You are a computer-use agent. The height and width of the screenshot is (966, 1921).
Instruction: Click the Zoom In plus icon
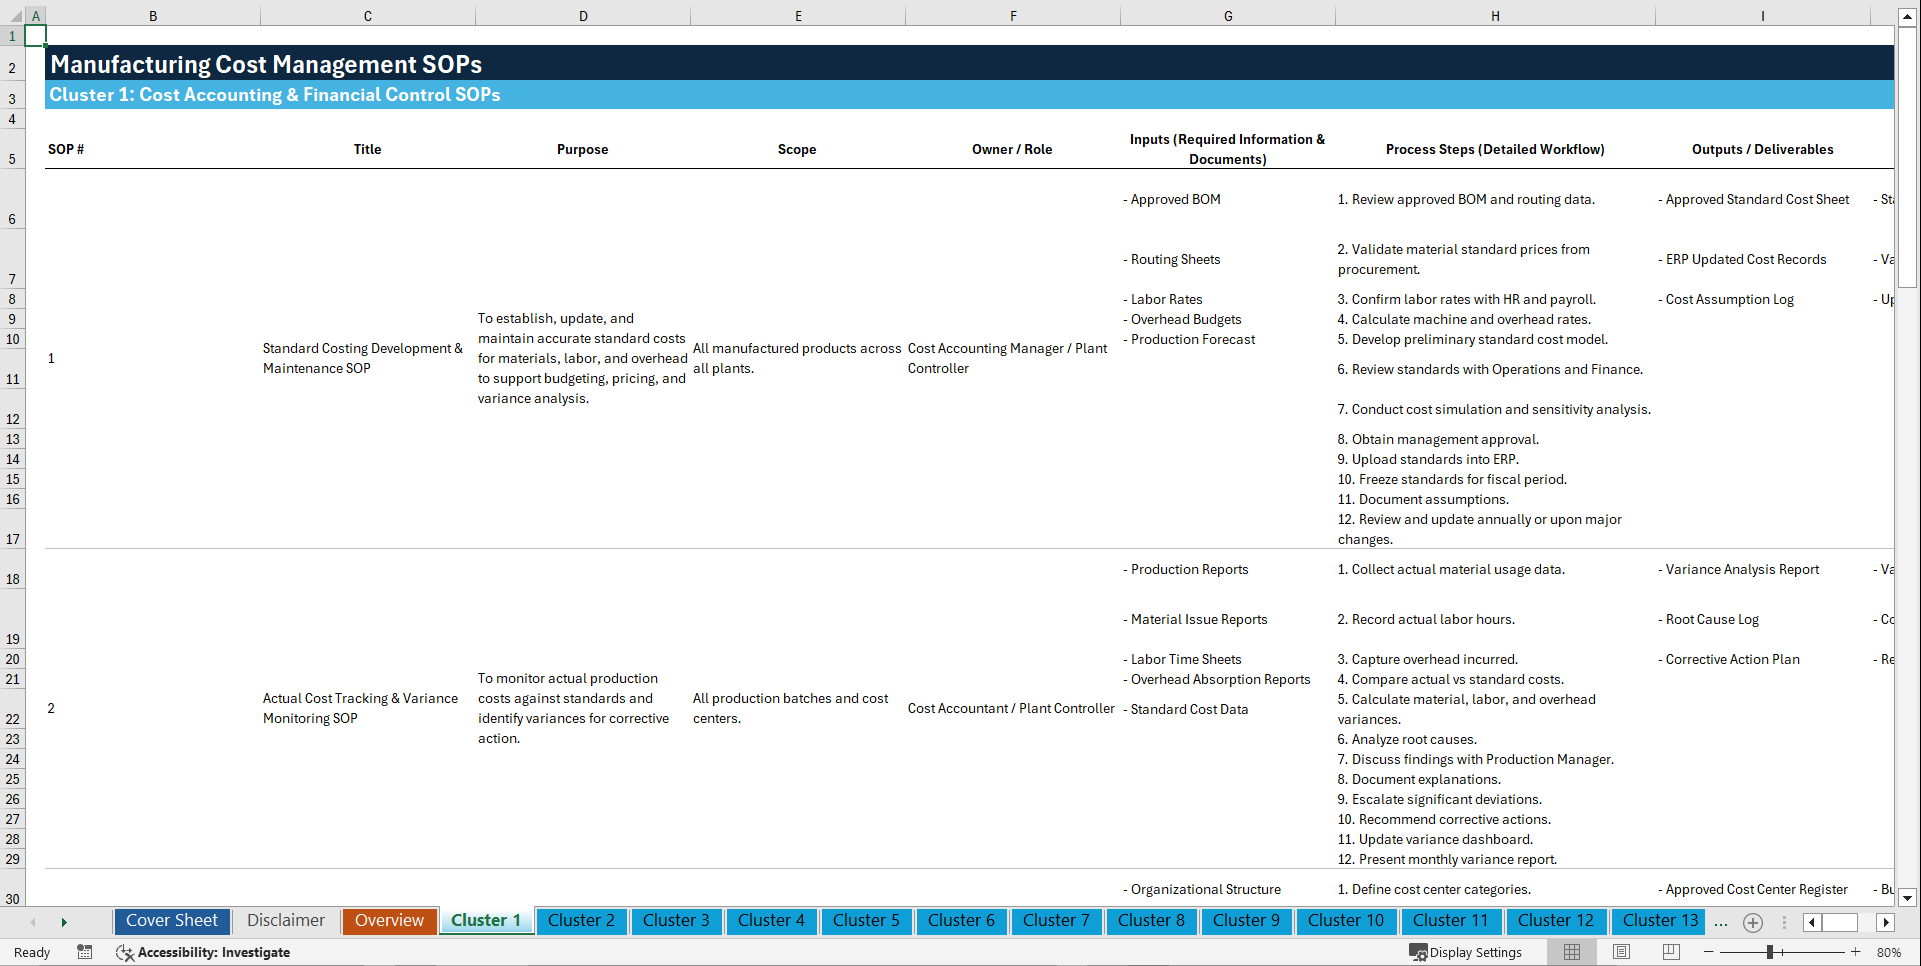click(x=1856, y=952)
